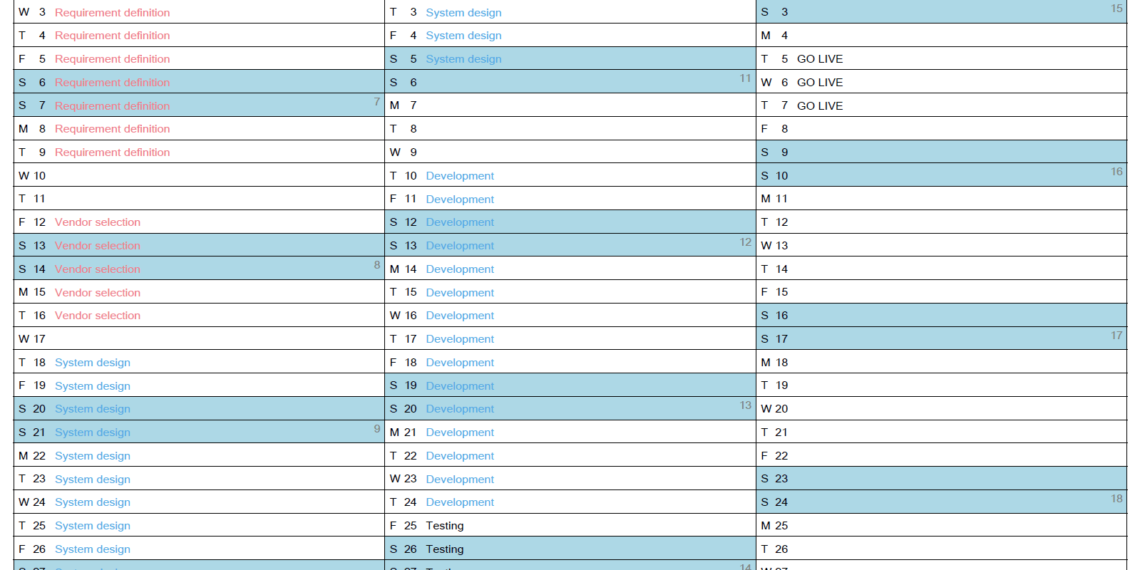Click Testing entry on Friday 25

pos(444,526)
